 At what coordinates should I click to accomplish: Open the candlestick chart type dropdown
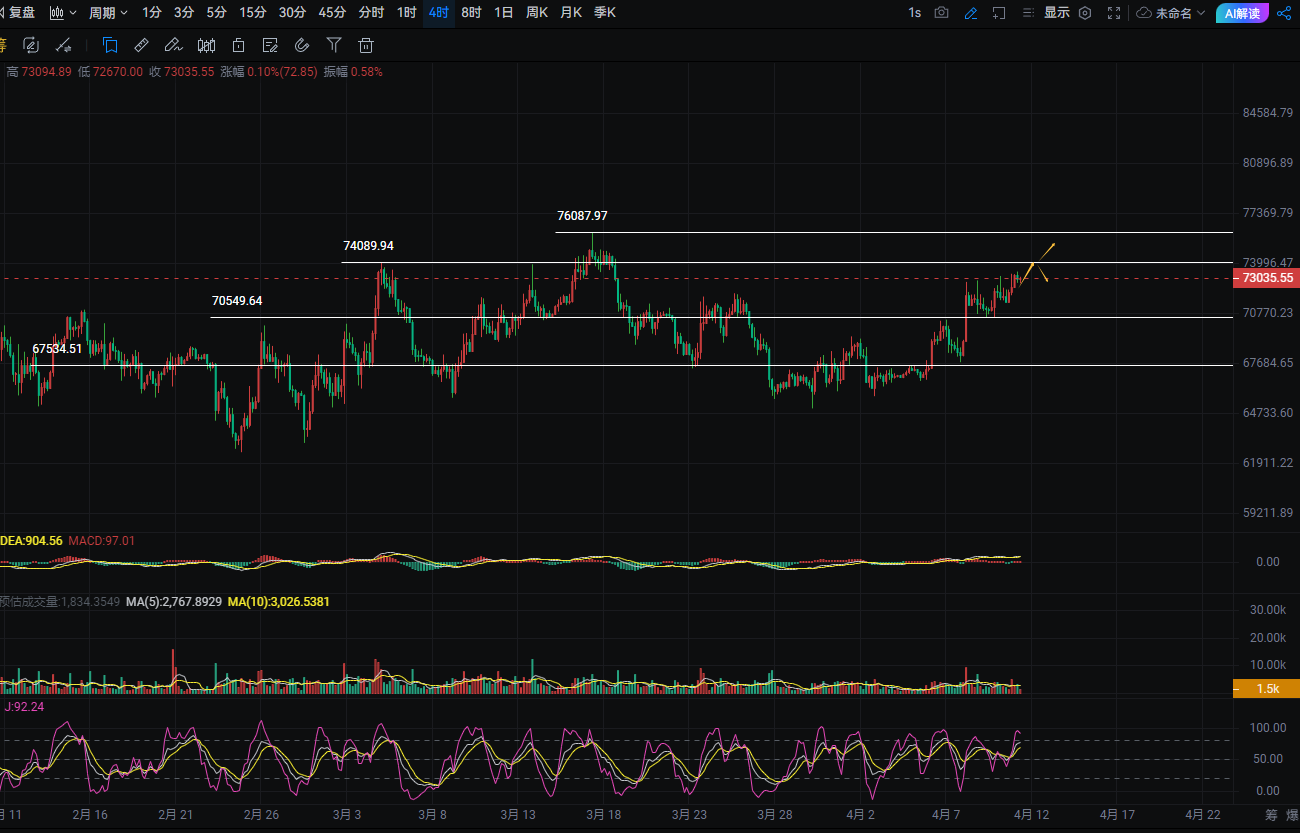tap(63, 13)
